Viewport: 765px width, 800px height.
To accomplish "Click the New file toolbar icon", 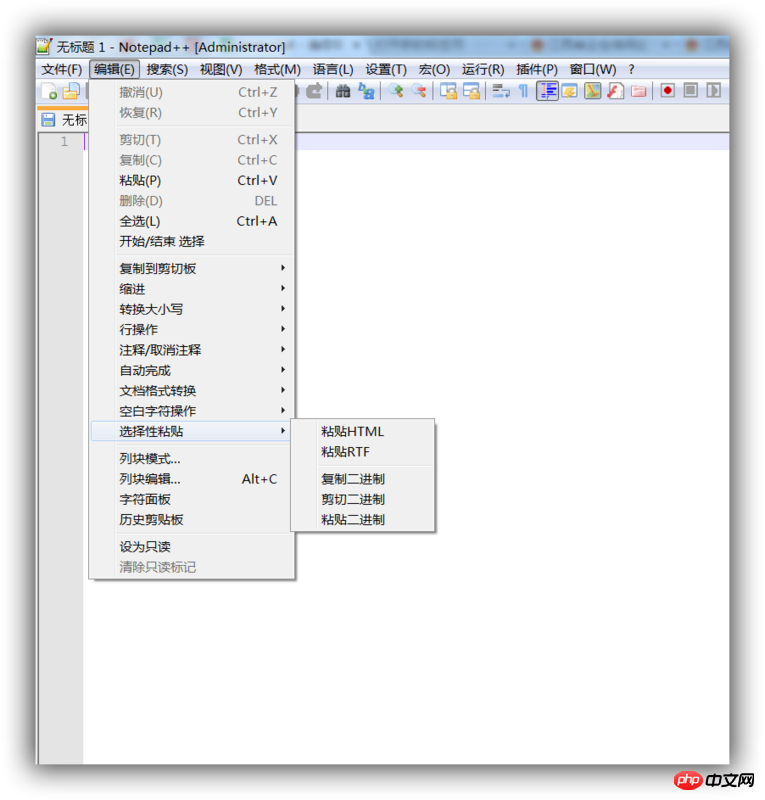I will coord(49,91).
